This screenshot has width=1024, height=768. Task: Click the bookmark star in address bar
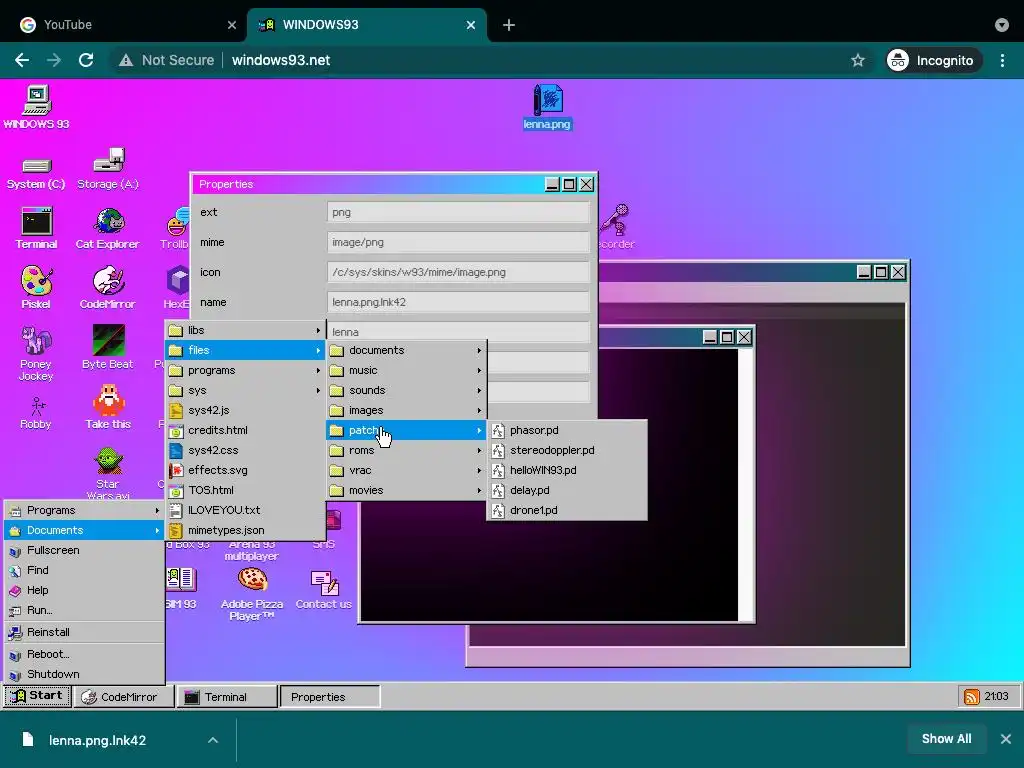coord(858,60)
